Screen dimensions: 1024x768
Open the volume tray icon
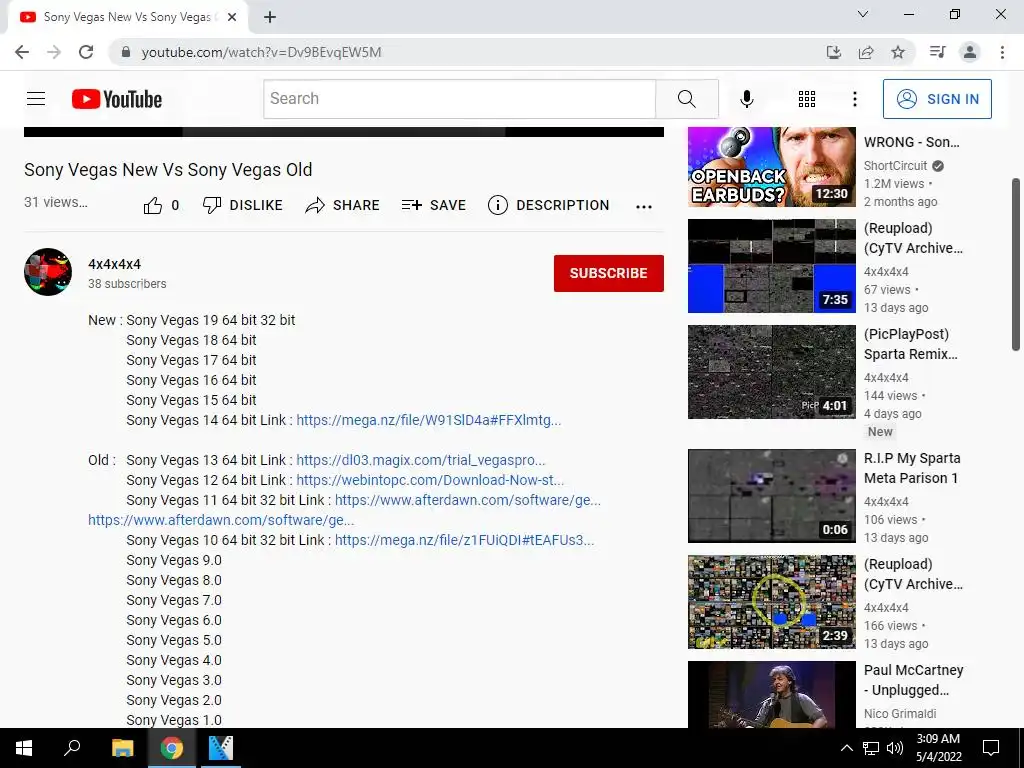[x=895, y=748]
